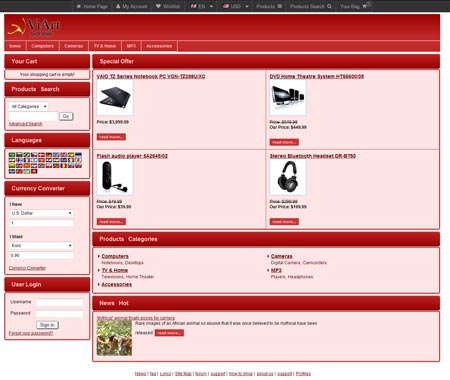Click the Sign in button
This screenshot has width=450, height=380.
[47, 325]
